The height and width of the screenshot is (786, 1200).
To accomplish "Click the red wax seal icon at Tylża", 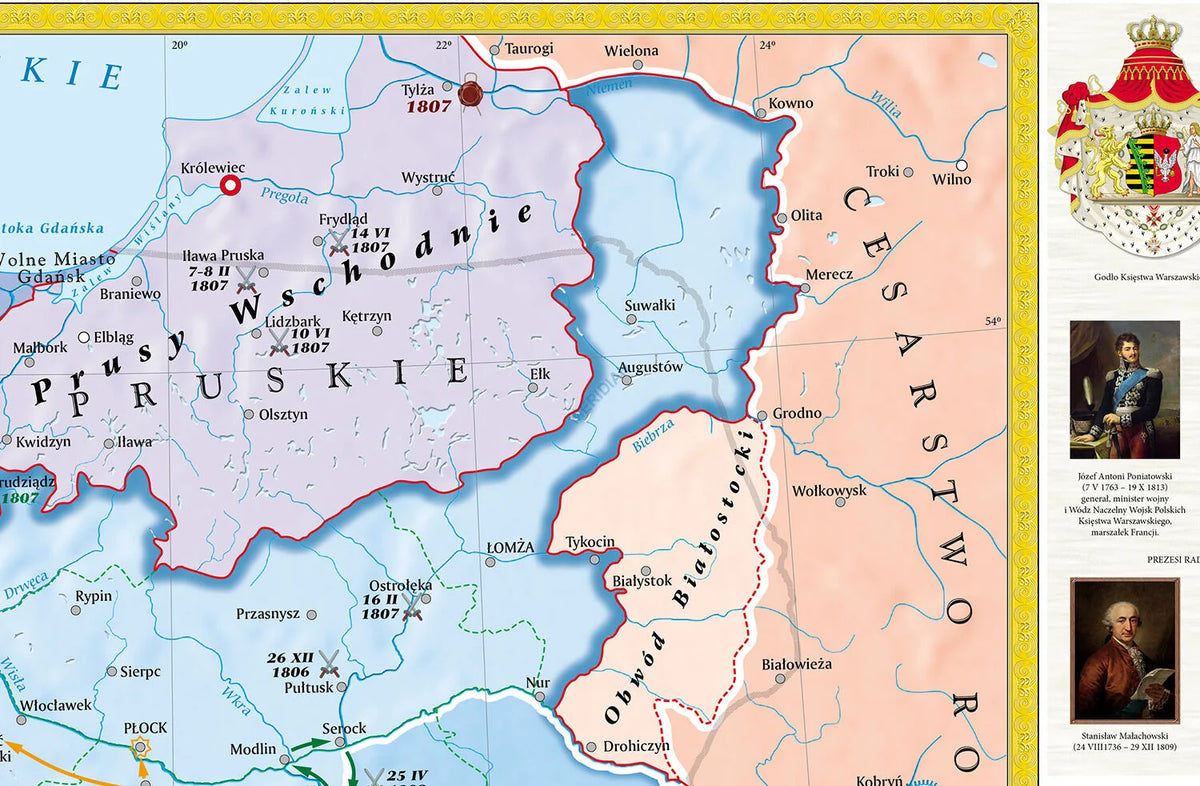I will pos(469,94).
